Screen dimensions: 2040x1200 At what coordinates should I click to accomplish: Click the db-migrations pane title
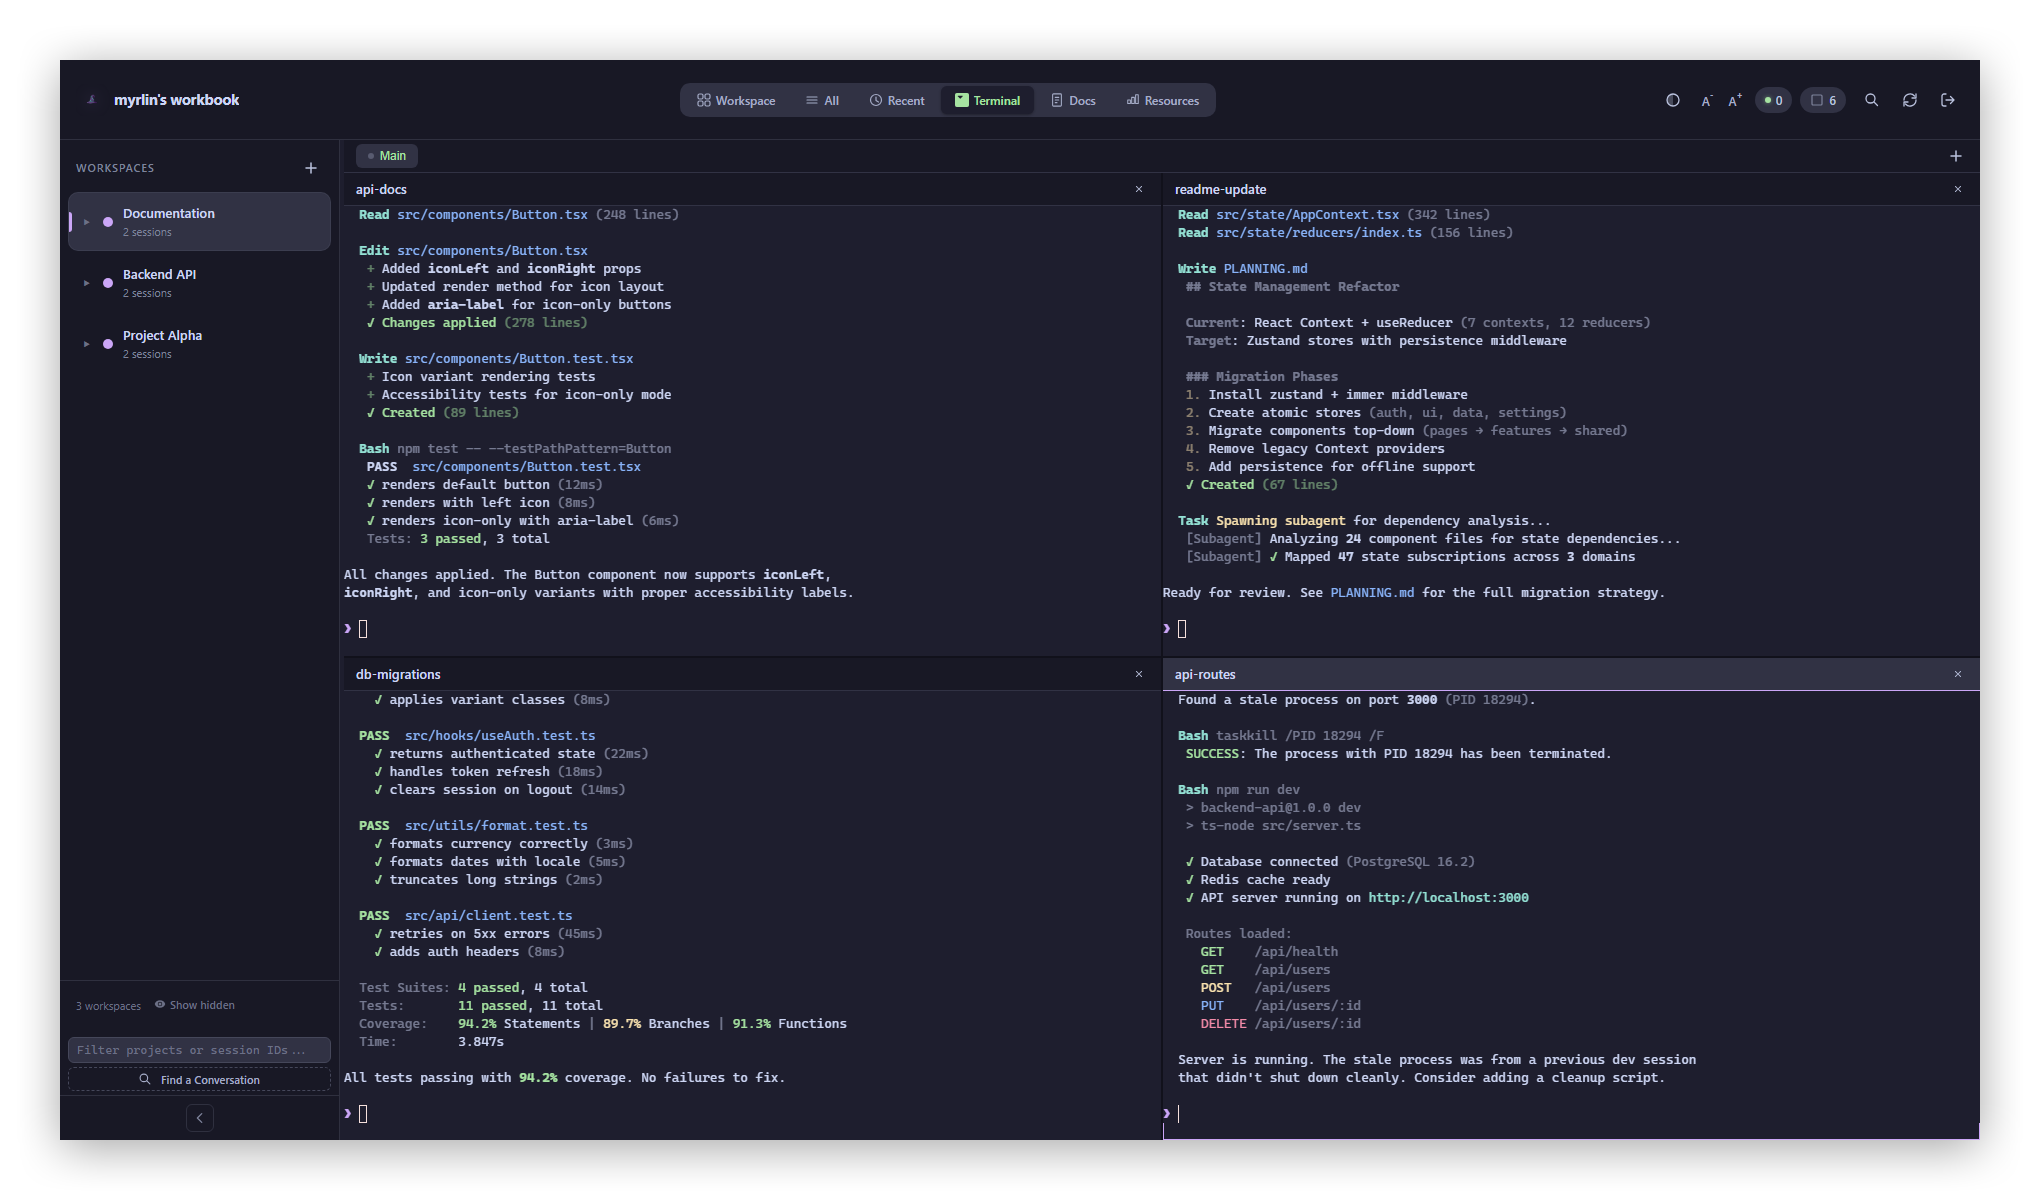tap(398, 674)
